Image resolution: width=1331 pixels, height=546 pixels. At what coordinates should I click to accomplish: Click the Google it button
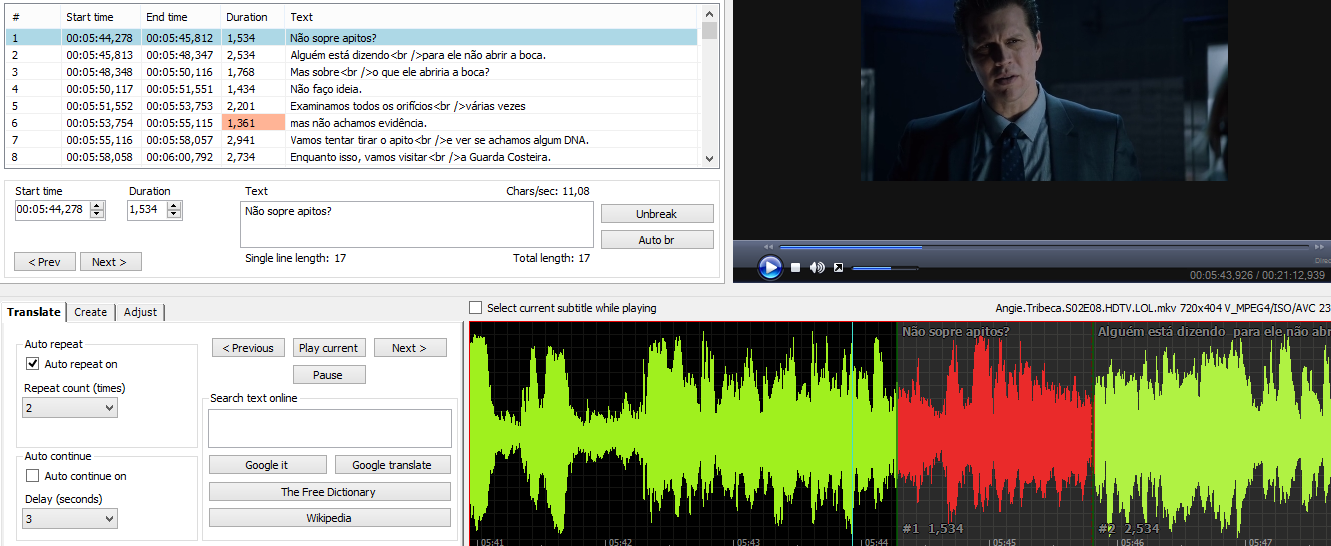point(267,465)
